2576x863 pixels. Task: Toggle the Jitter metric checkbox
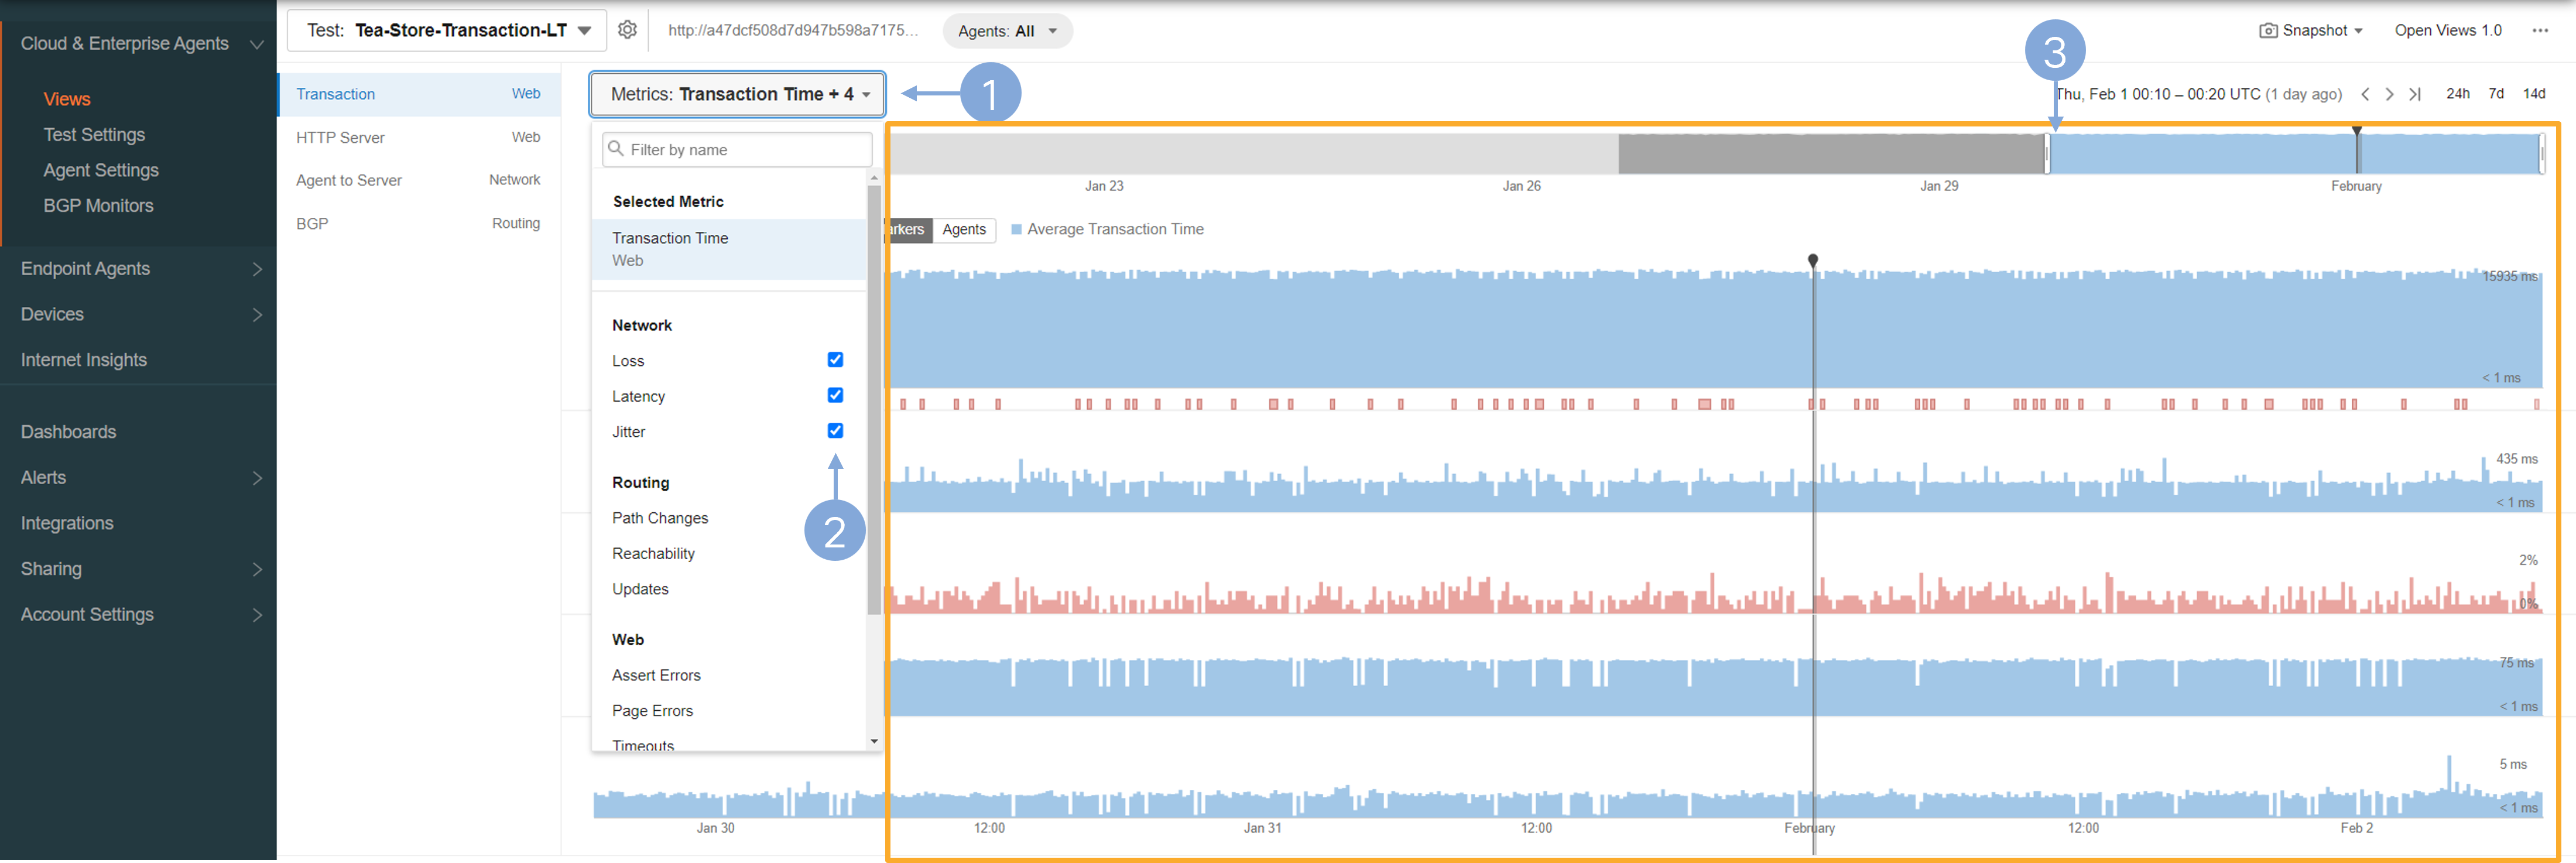(x=835, y=431)
